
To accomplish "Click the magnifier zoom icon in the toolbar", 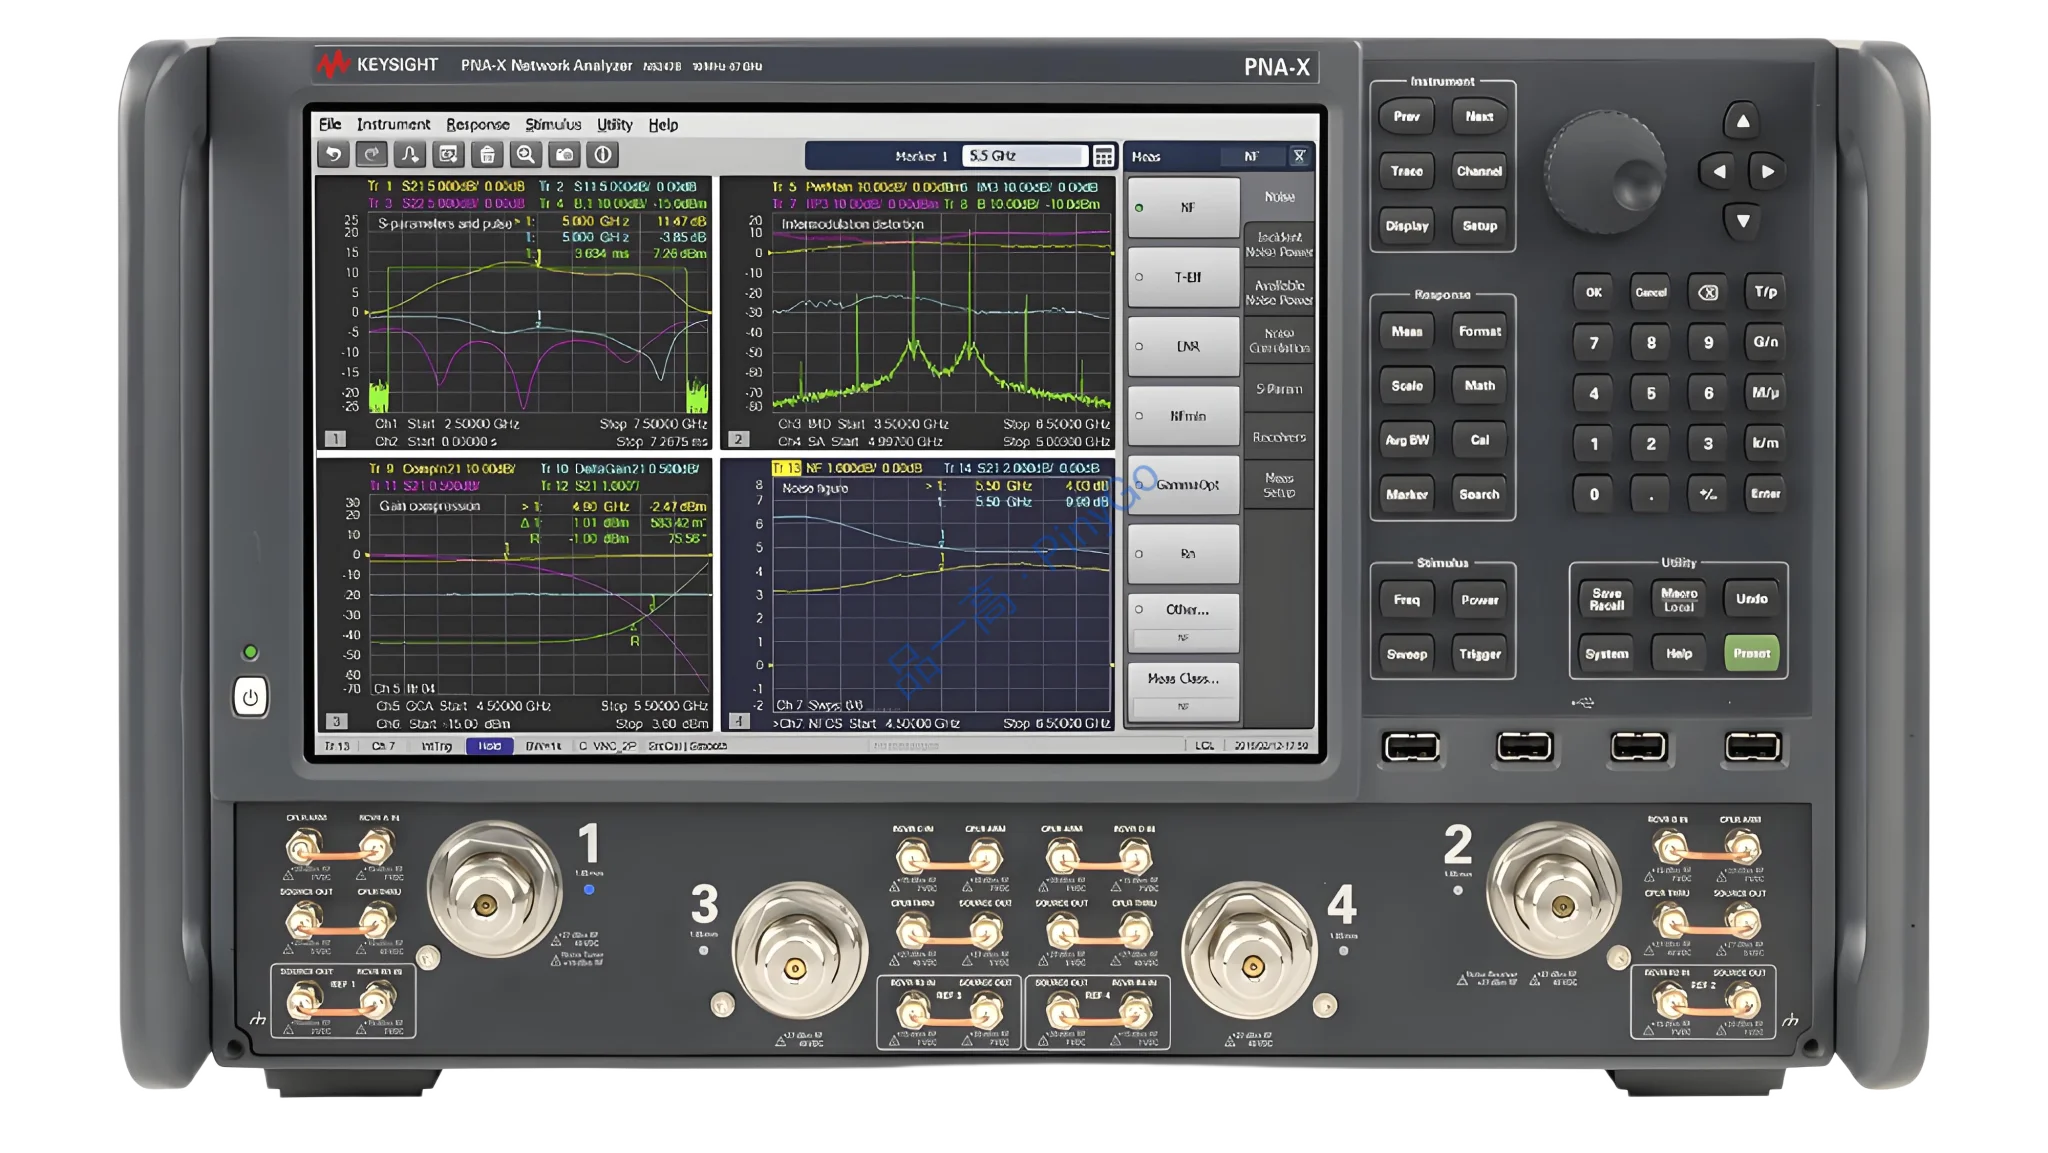I will [526, 155].
